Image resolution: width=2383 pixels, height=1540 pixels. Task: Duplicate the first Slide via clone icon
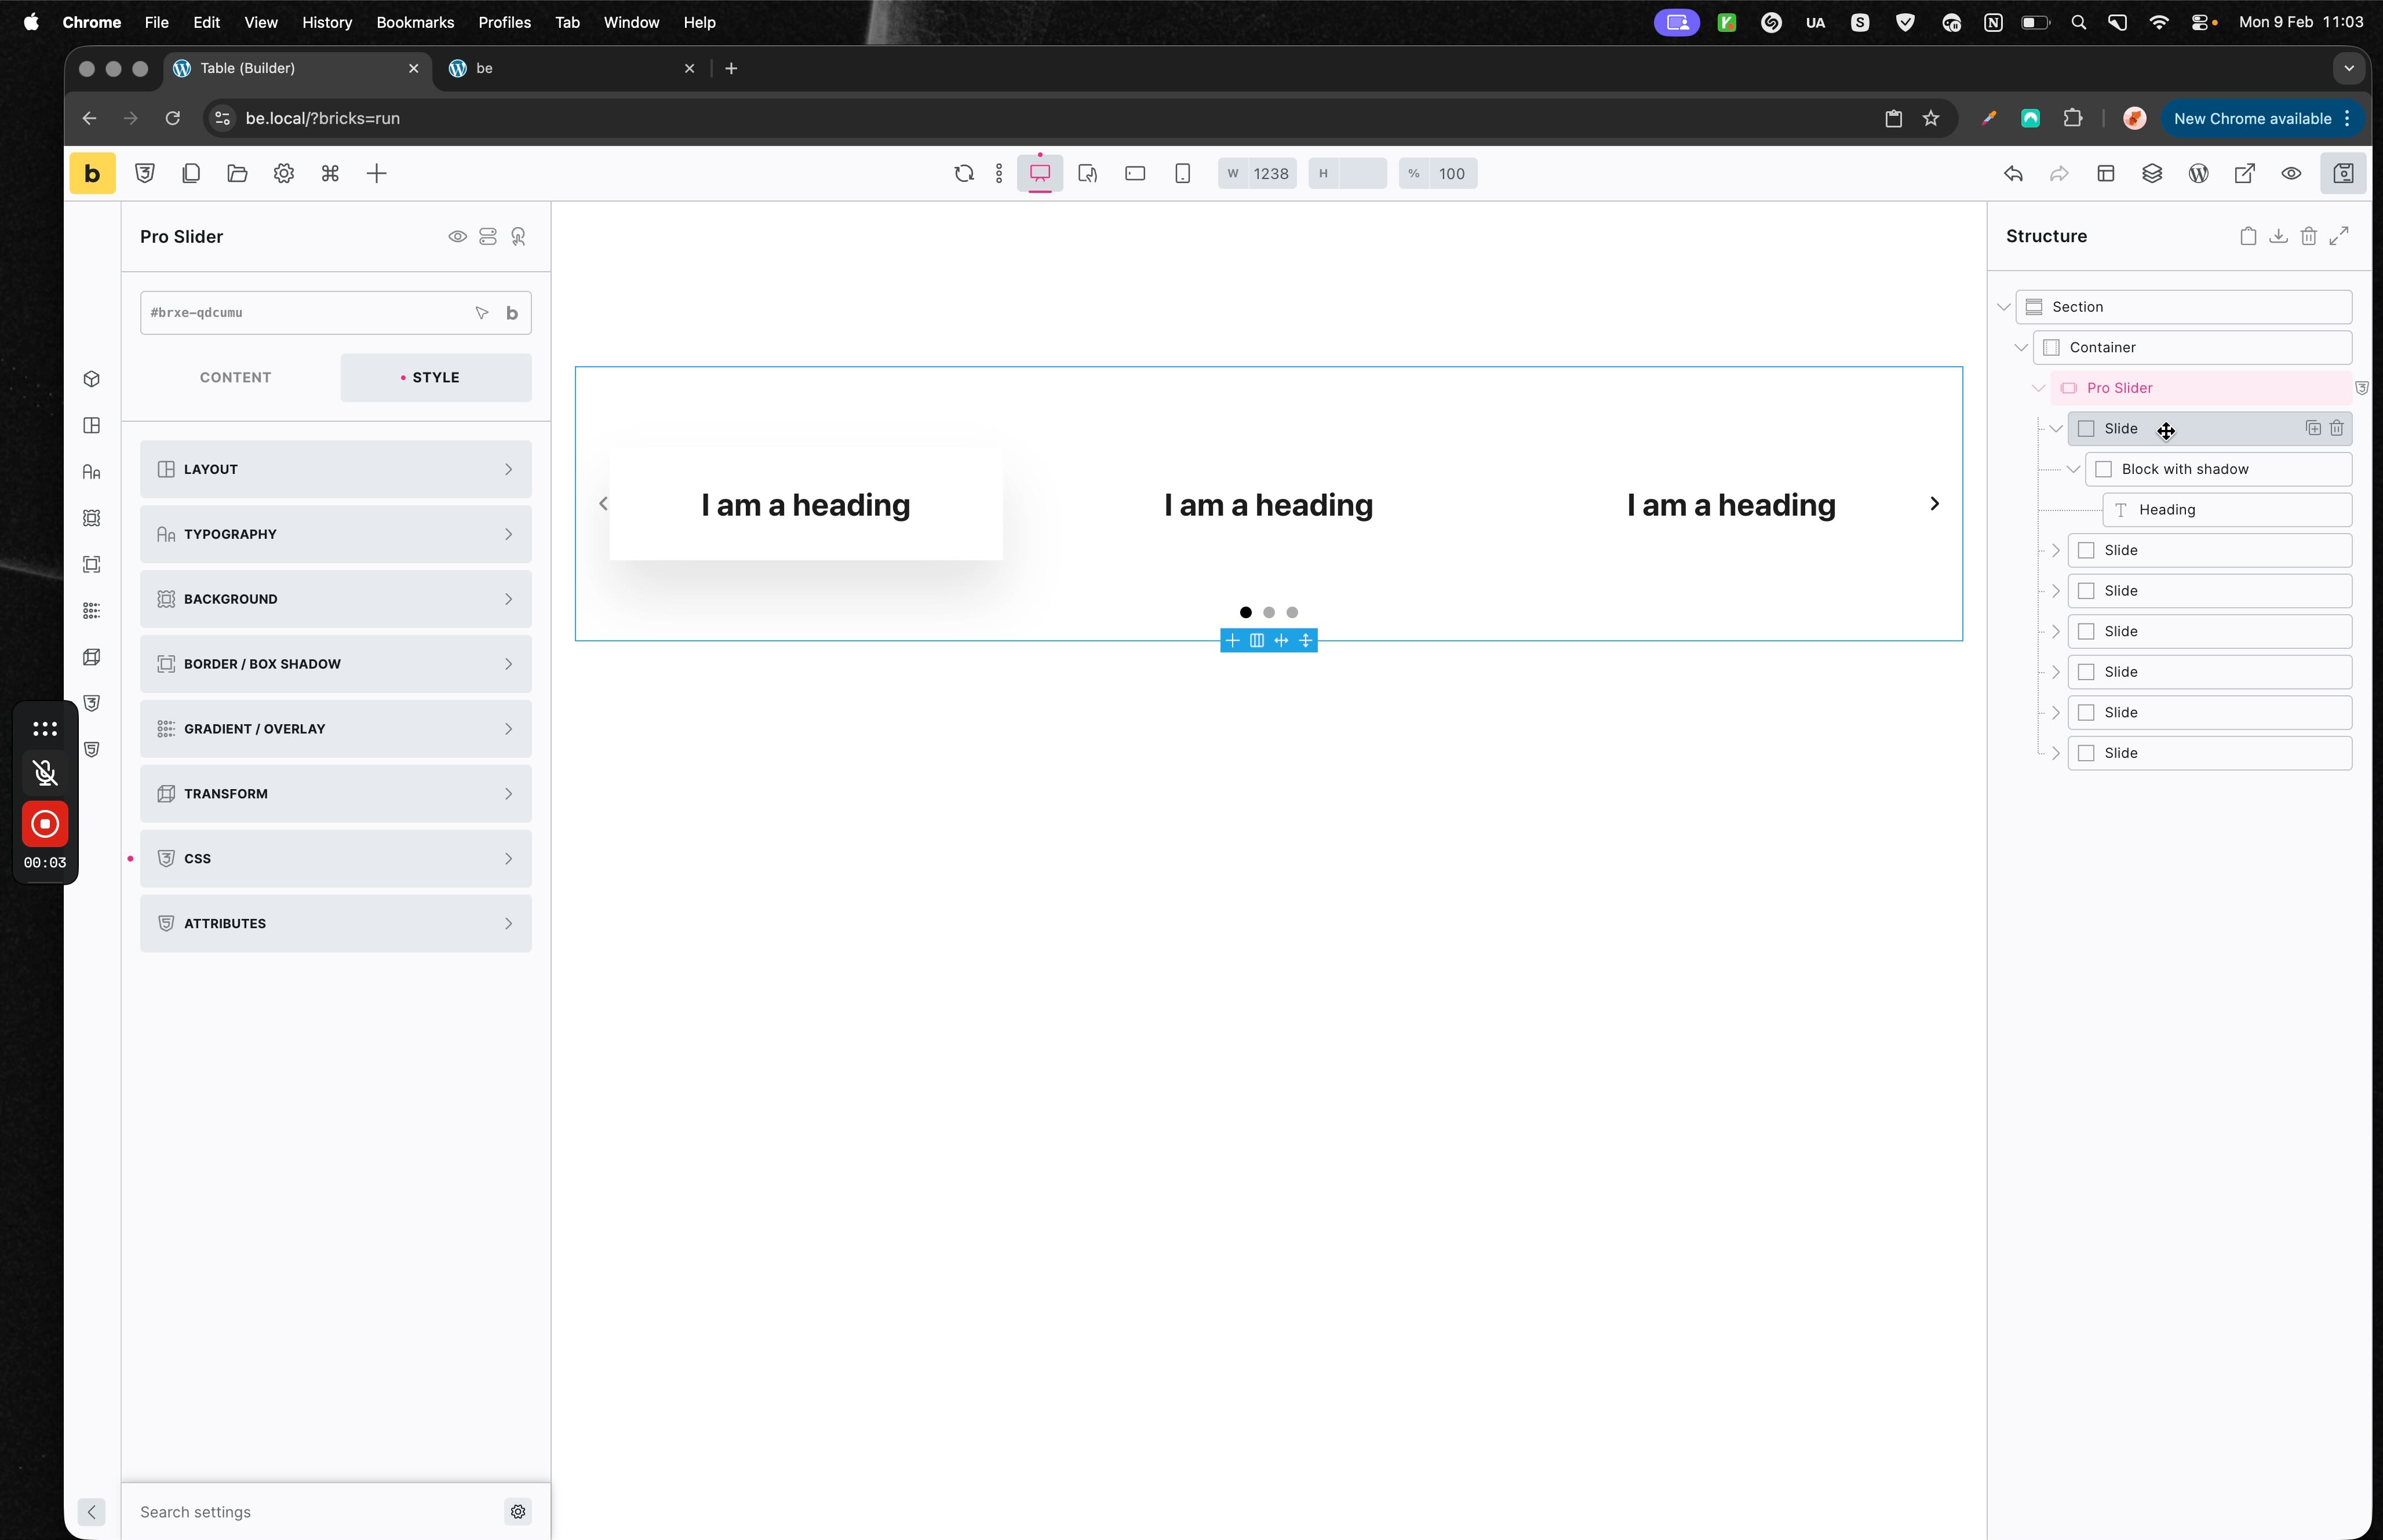tap(2313, 428)
